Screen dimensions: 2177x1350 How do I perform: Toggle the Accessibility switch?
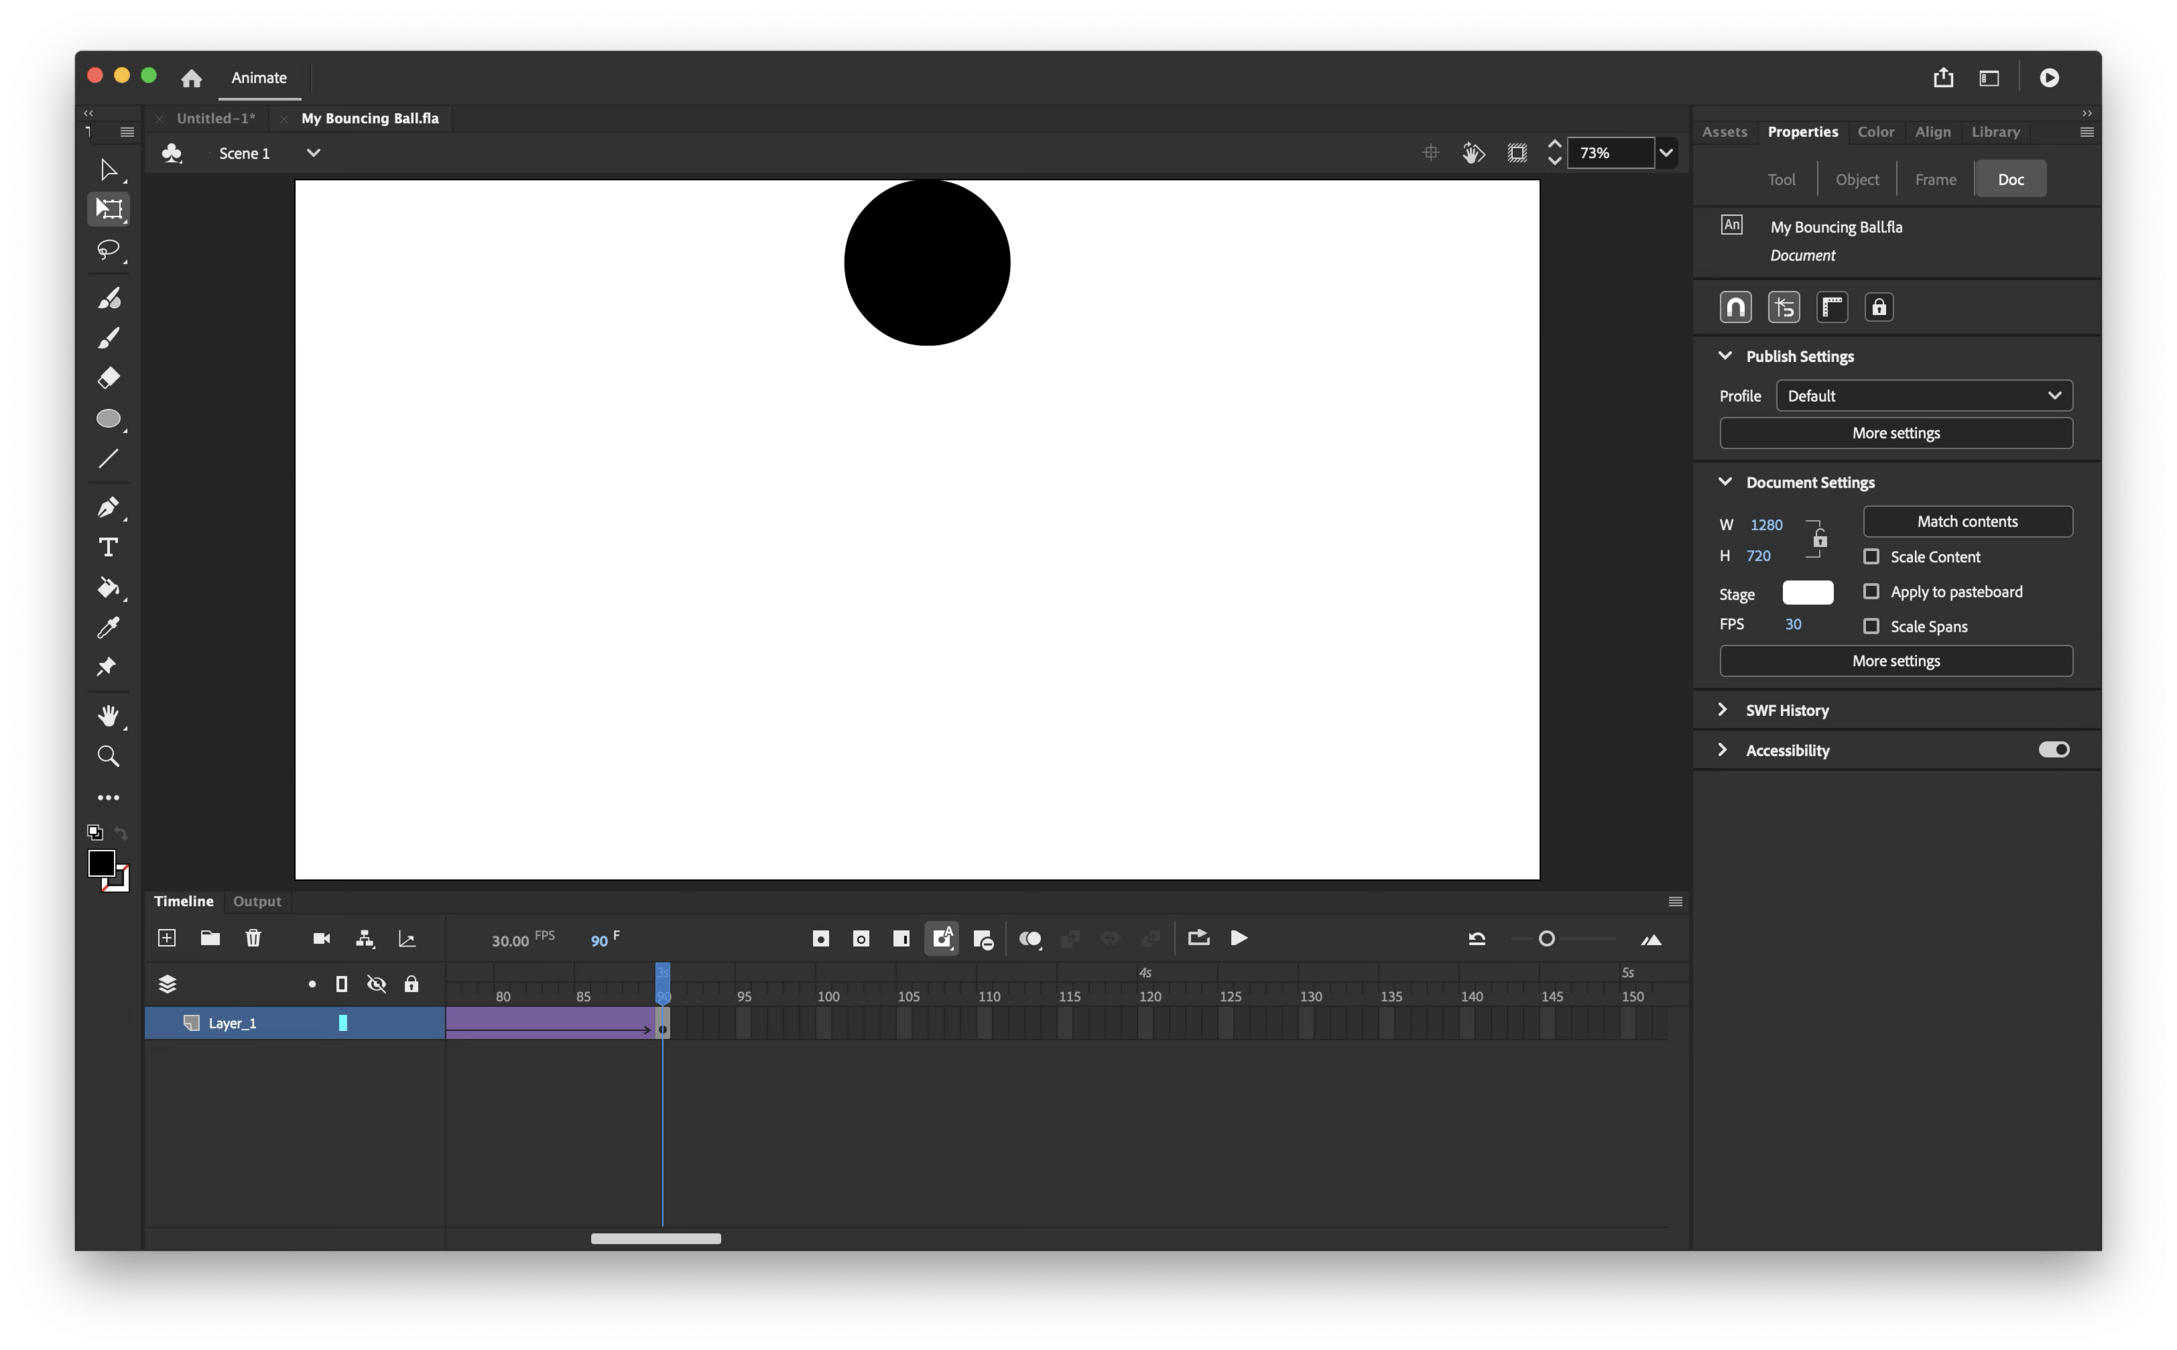pyautogui.click(x=2053, y=750)
